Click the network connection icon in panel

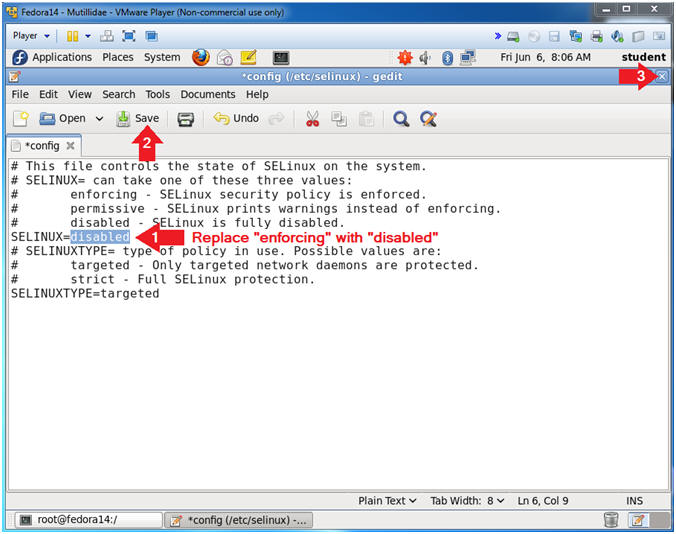click(467, 57)
